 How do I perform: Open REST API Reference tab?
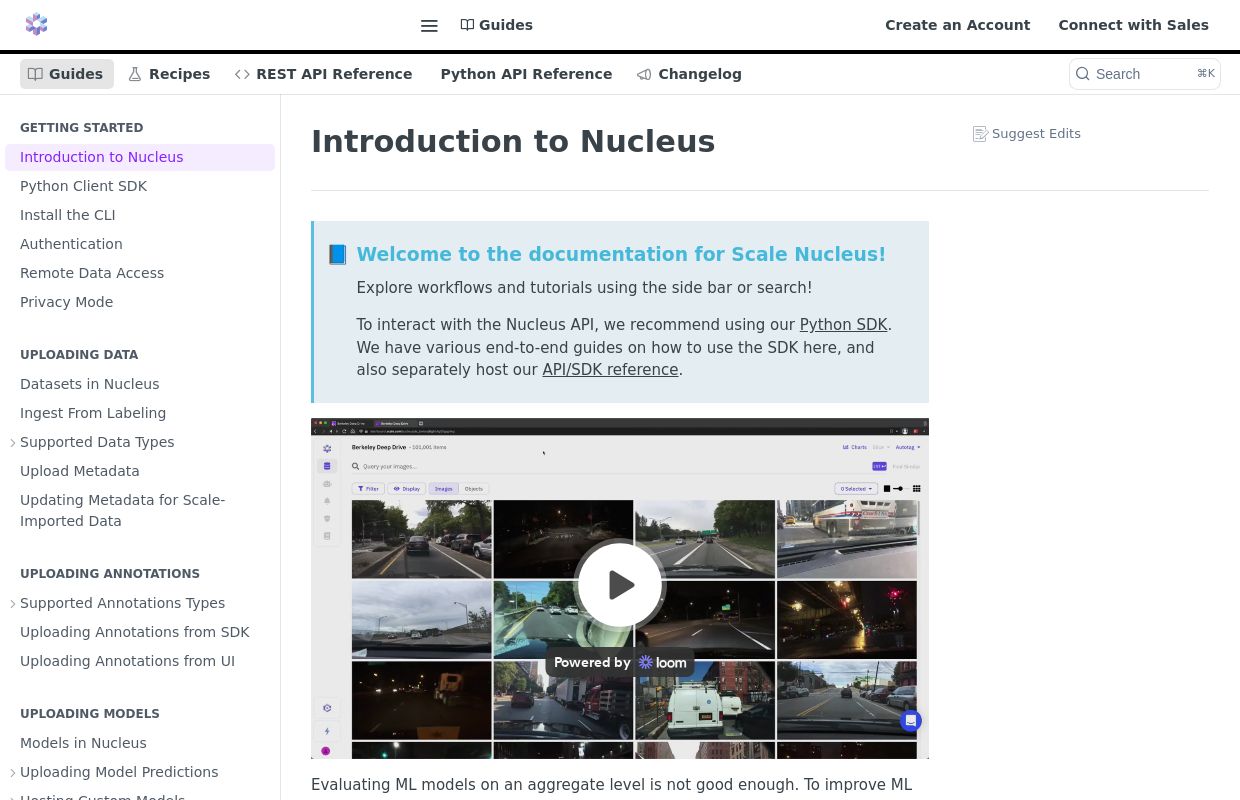click(x=324, y=74)
